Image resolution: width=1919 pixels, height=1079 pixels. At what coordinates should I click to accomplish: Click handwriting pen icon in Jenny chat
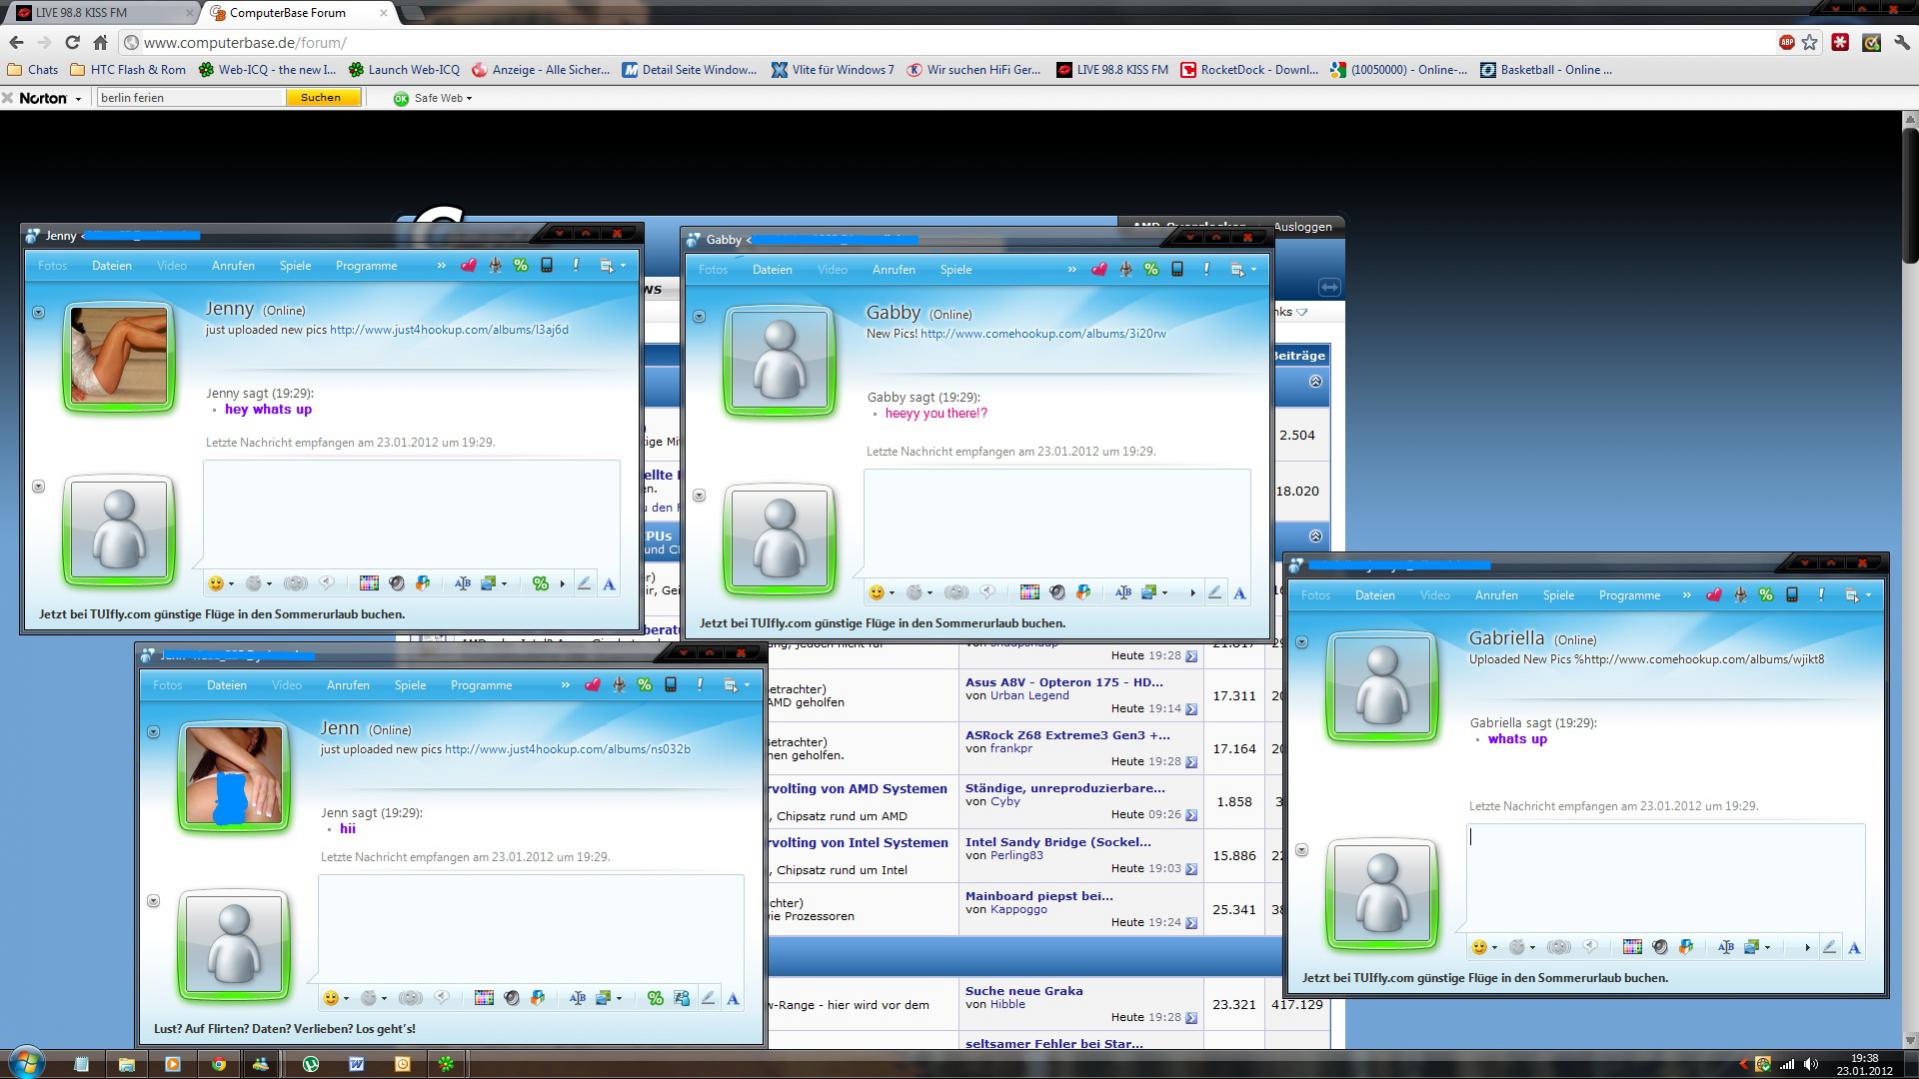pos(584,583)
